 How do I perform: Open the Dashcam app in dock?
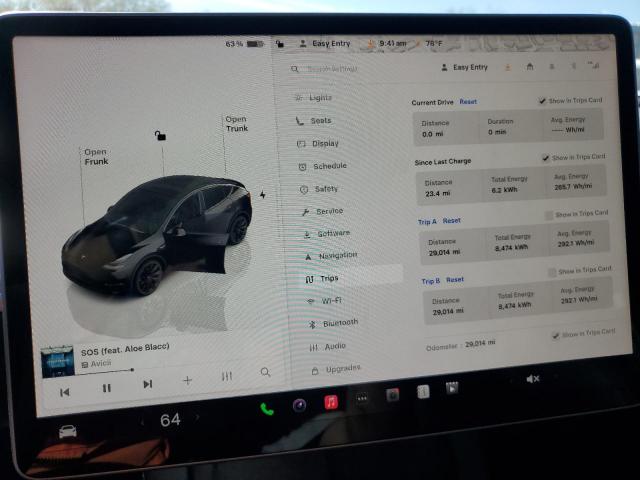tap(393, 395)
